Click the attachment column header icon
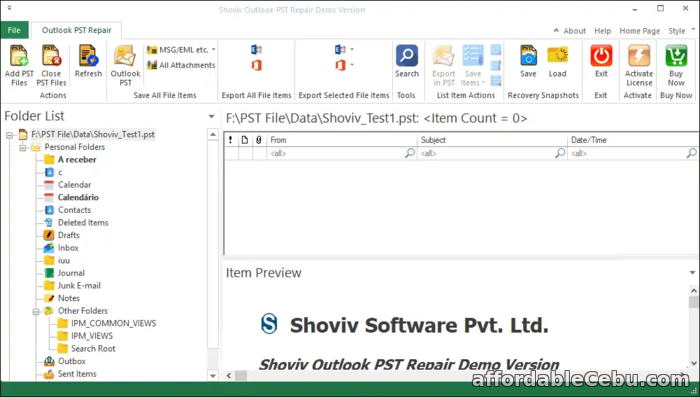Image resolution: width=700 pixels, height=397 pixels. 258,140
